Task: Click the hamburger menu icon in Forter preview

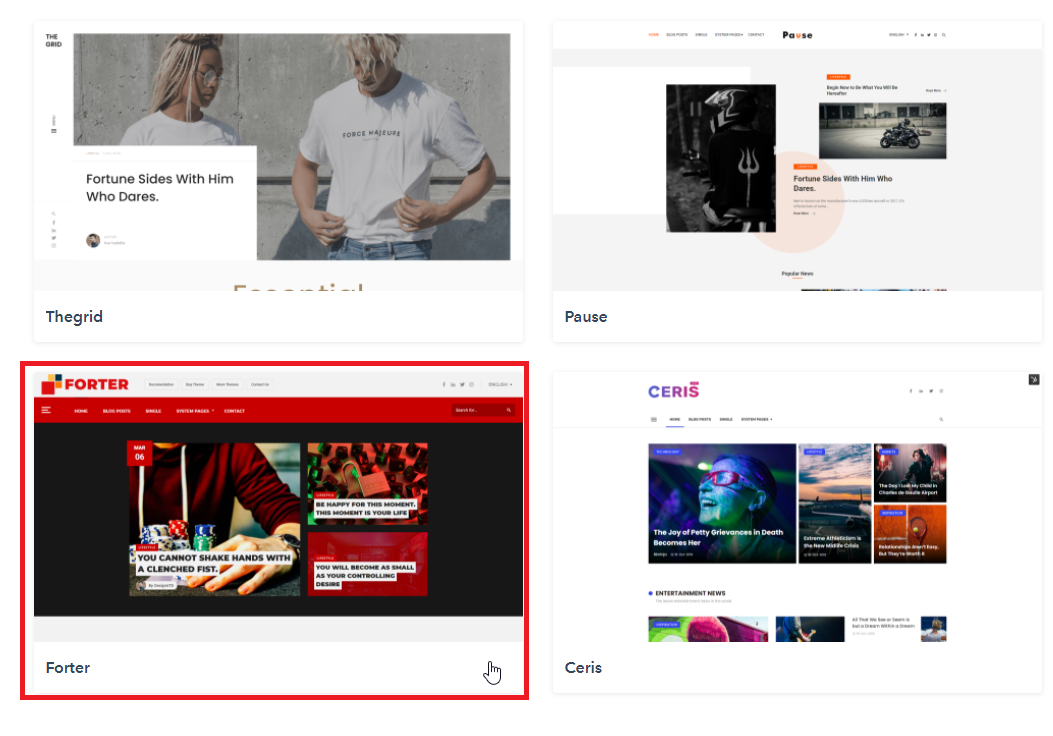Action: pyautogui.click(x=46, y=410)
